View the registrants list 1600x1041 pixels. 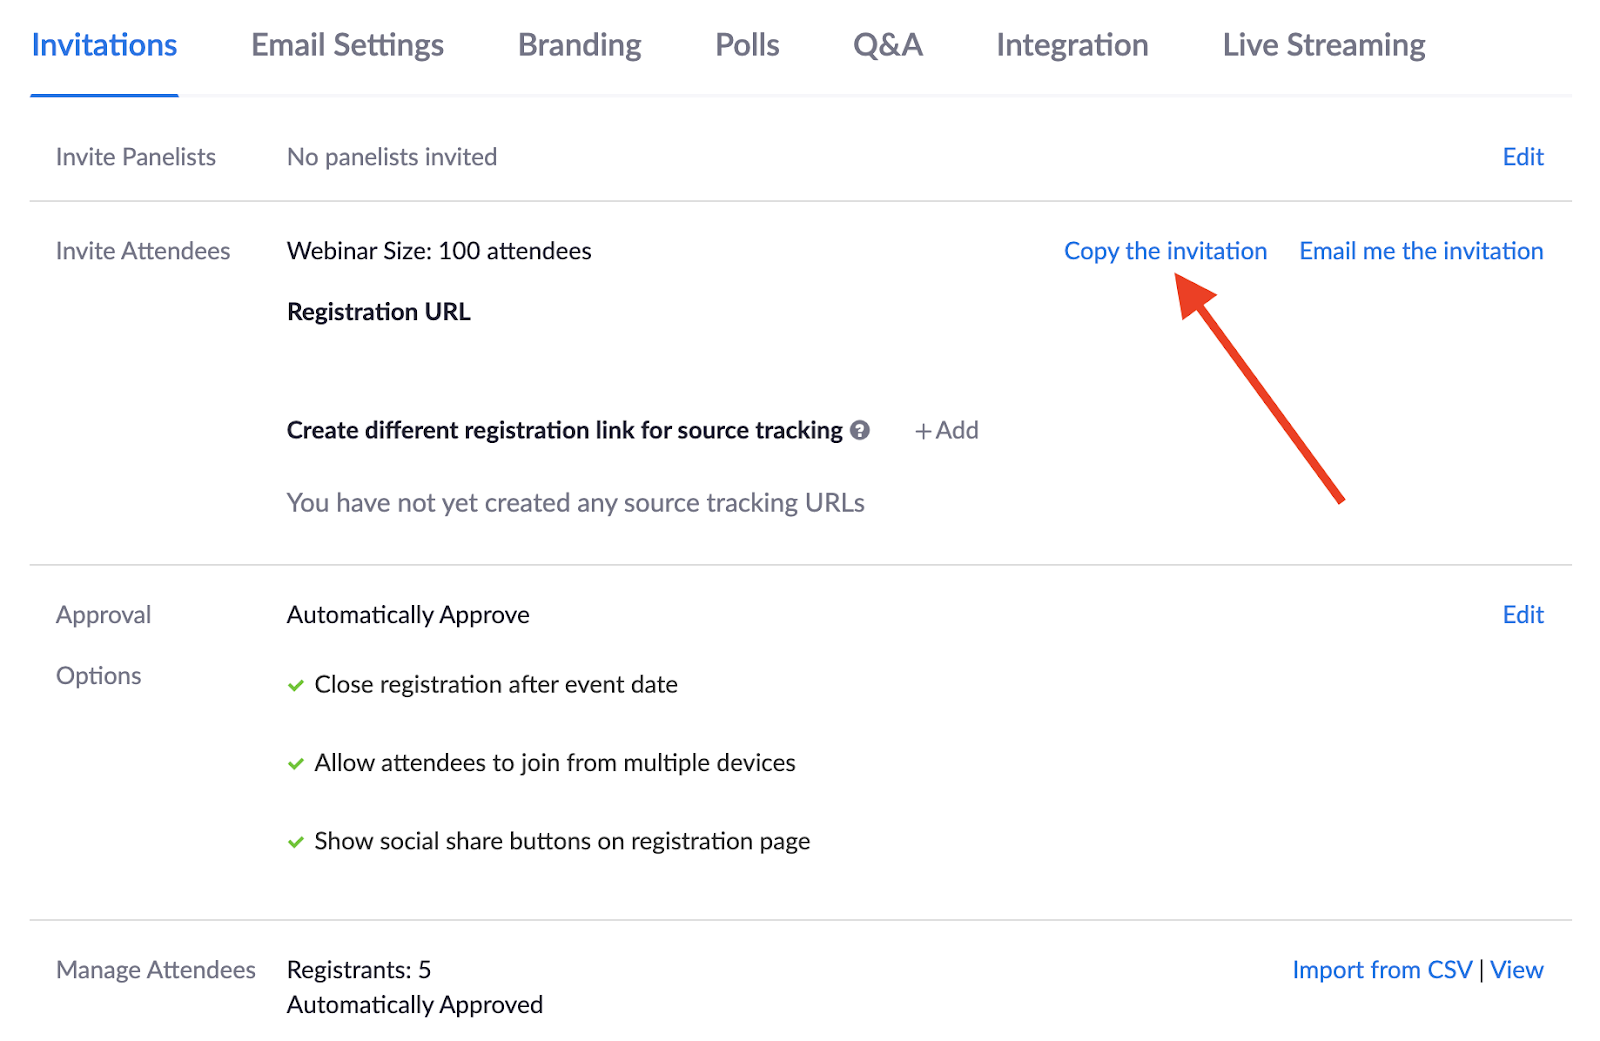1516,970
